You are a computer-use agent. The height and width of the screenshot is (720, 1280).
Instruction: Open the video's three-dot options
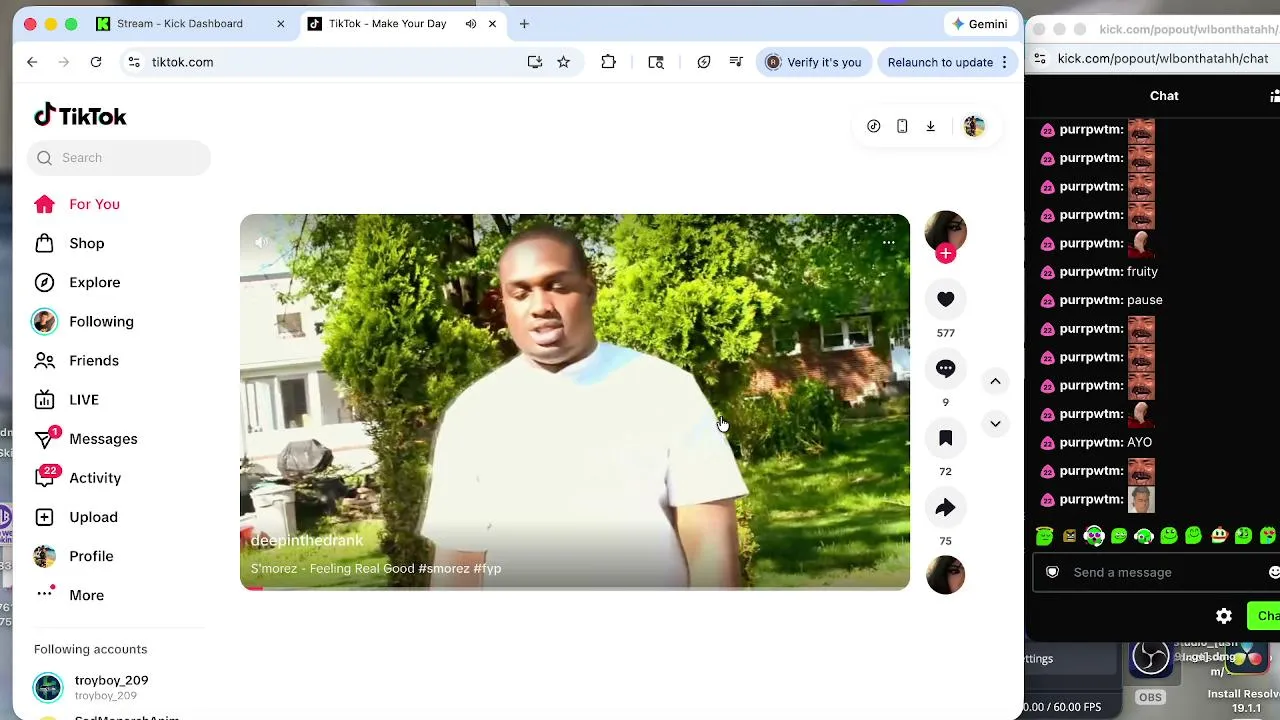coord(888,242)
